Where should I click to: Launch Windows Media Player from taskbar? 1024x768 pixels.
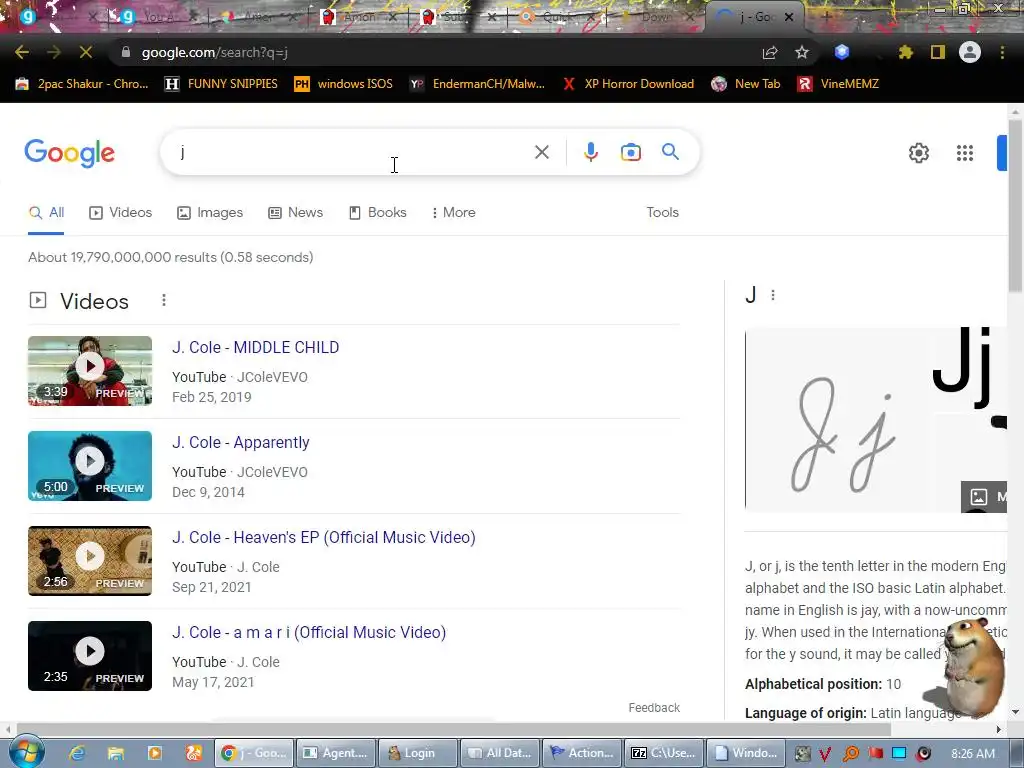click(155, 753)
